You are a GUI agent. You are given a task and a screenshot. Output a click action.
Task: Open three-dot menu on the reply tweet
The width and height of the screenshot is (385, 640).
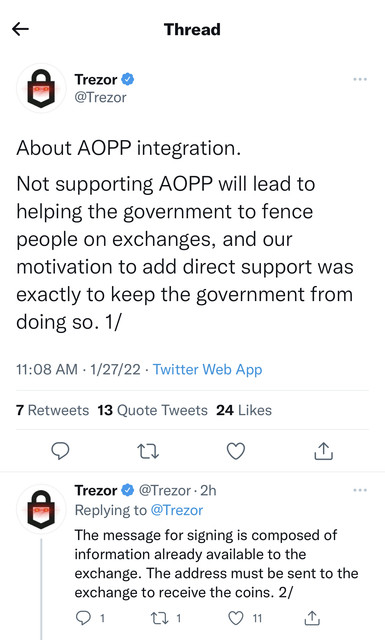pos(360,490)
